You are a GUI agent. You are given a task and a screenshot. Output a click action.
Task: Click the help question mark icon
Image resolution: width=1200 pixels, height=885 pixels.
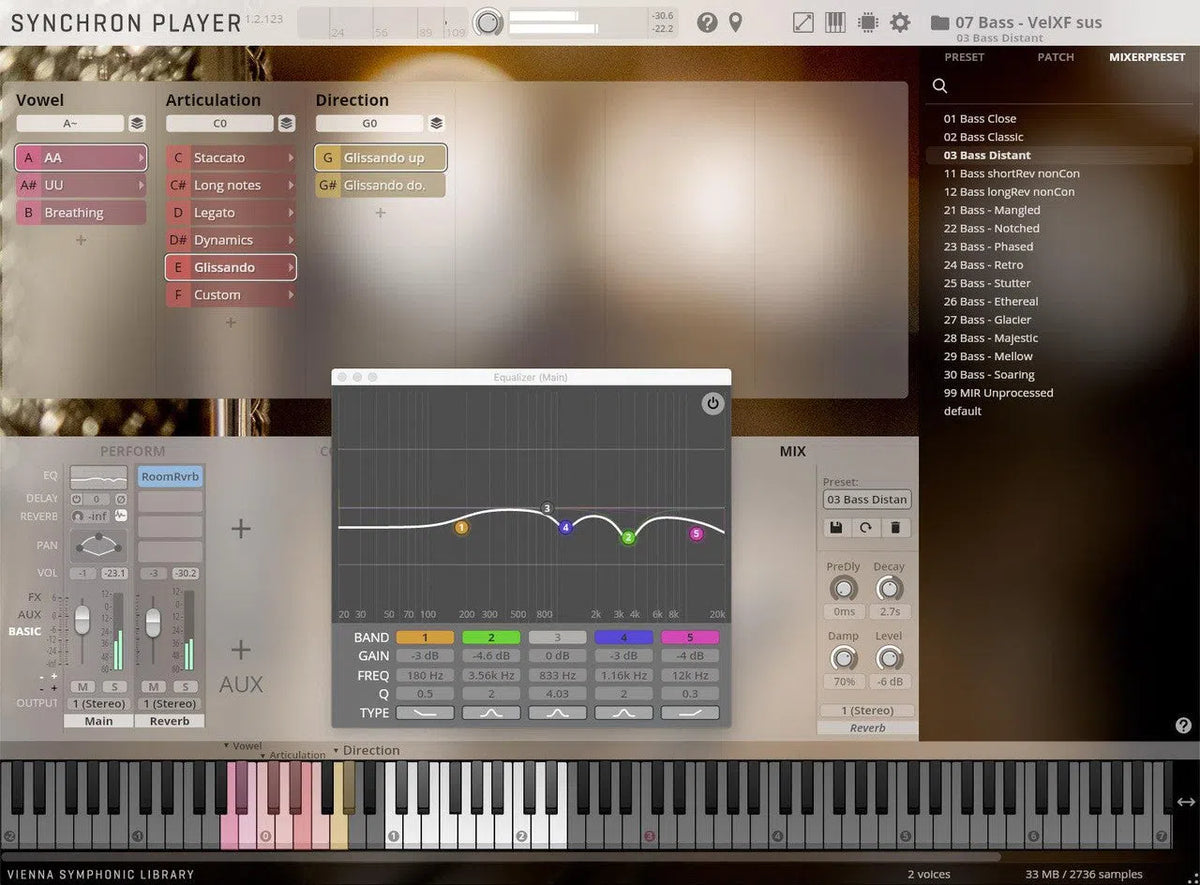[706, 22]
